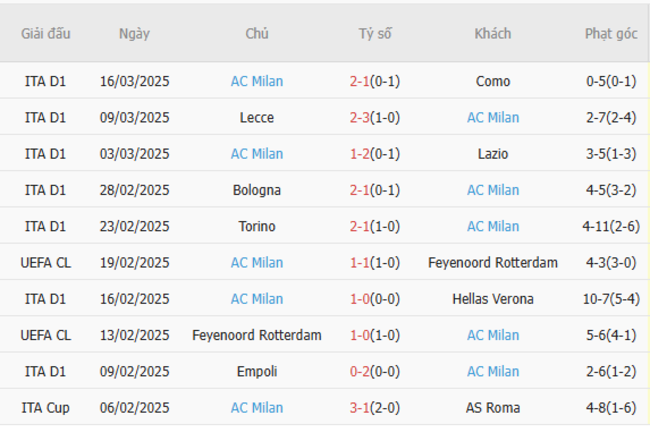Click the Giải đấu column header
The width and height of the screenshot is (650, 441).
click(46, 34)
